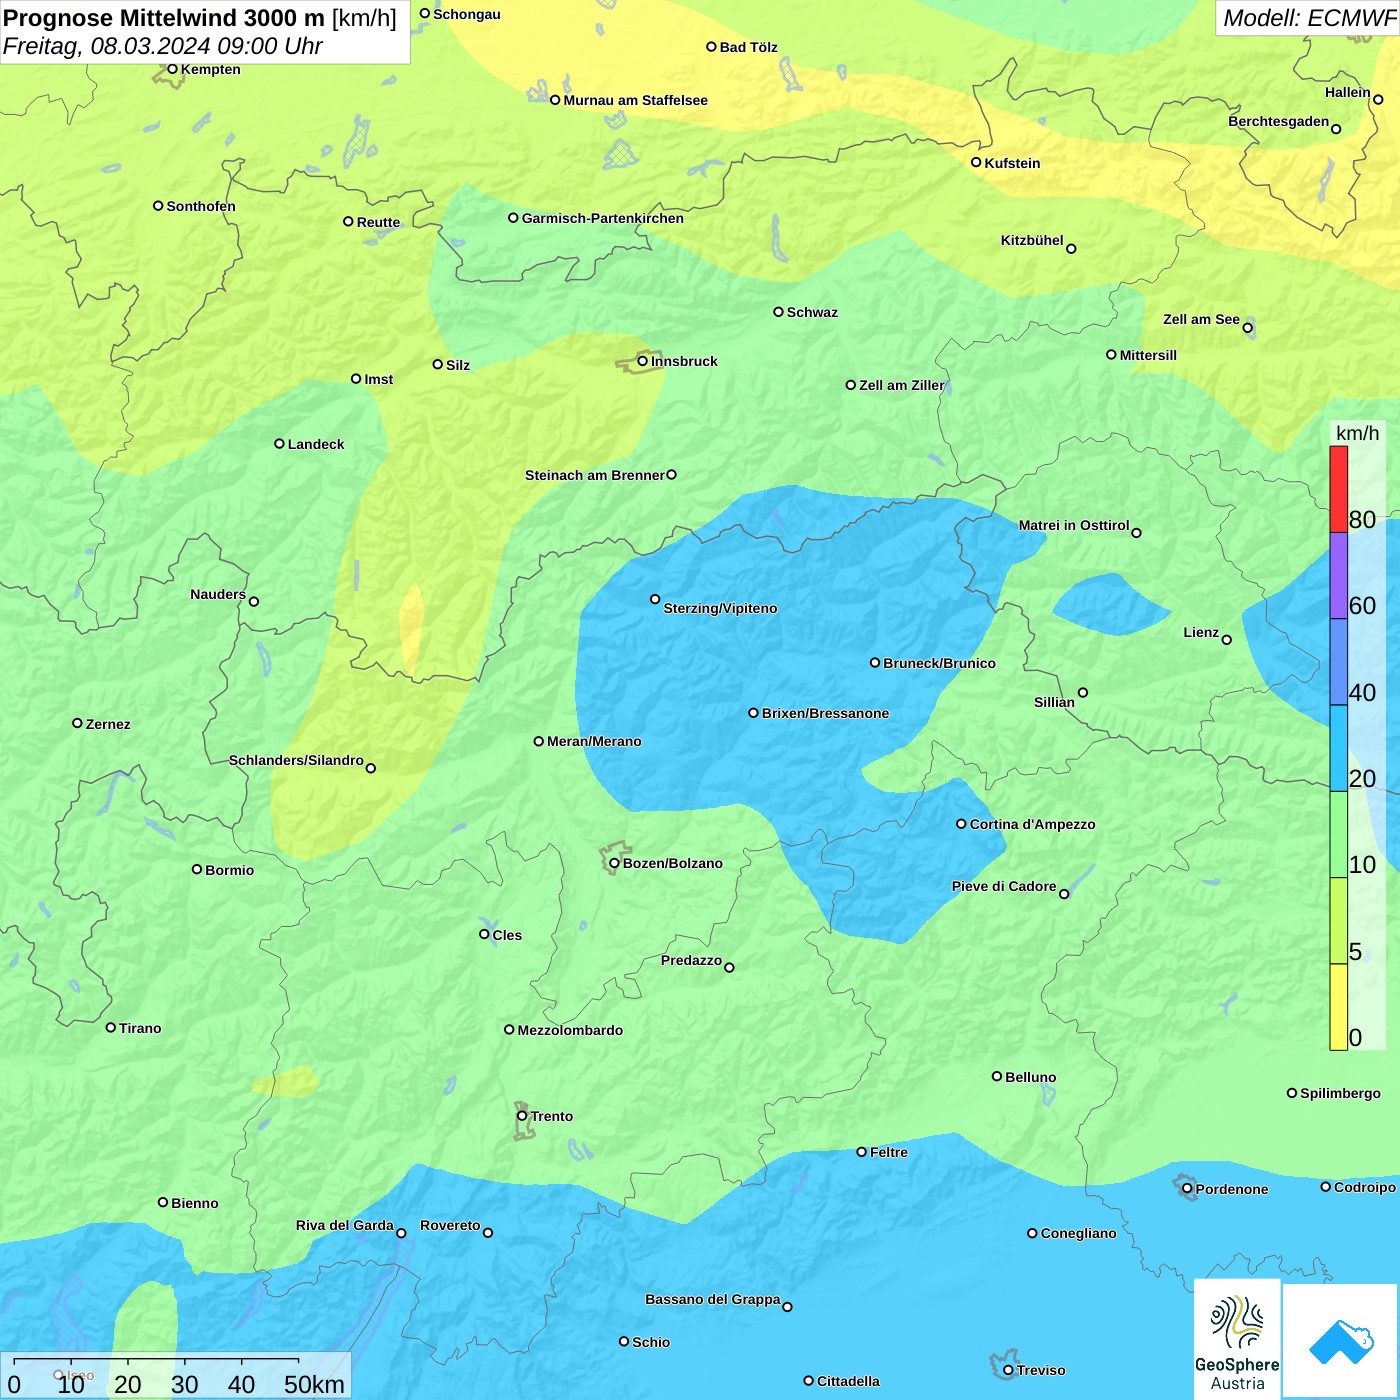Screen dimensions: 1400x1400
Task: Click the cyan legend swatch for 20-40 km/h
Action: point(1338,748)
